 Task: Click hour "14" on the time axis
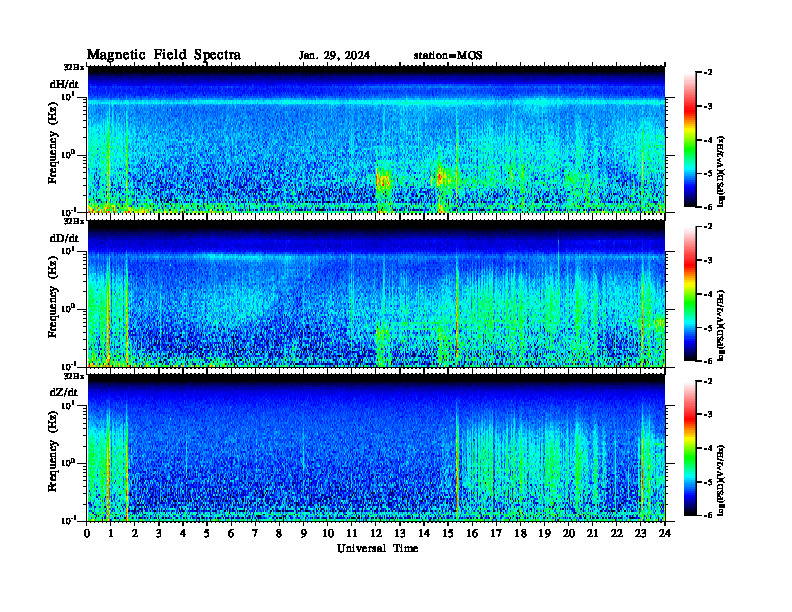pyautogui.click(x=424, y=533)
